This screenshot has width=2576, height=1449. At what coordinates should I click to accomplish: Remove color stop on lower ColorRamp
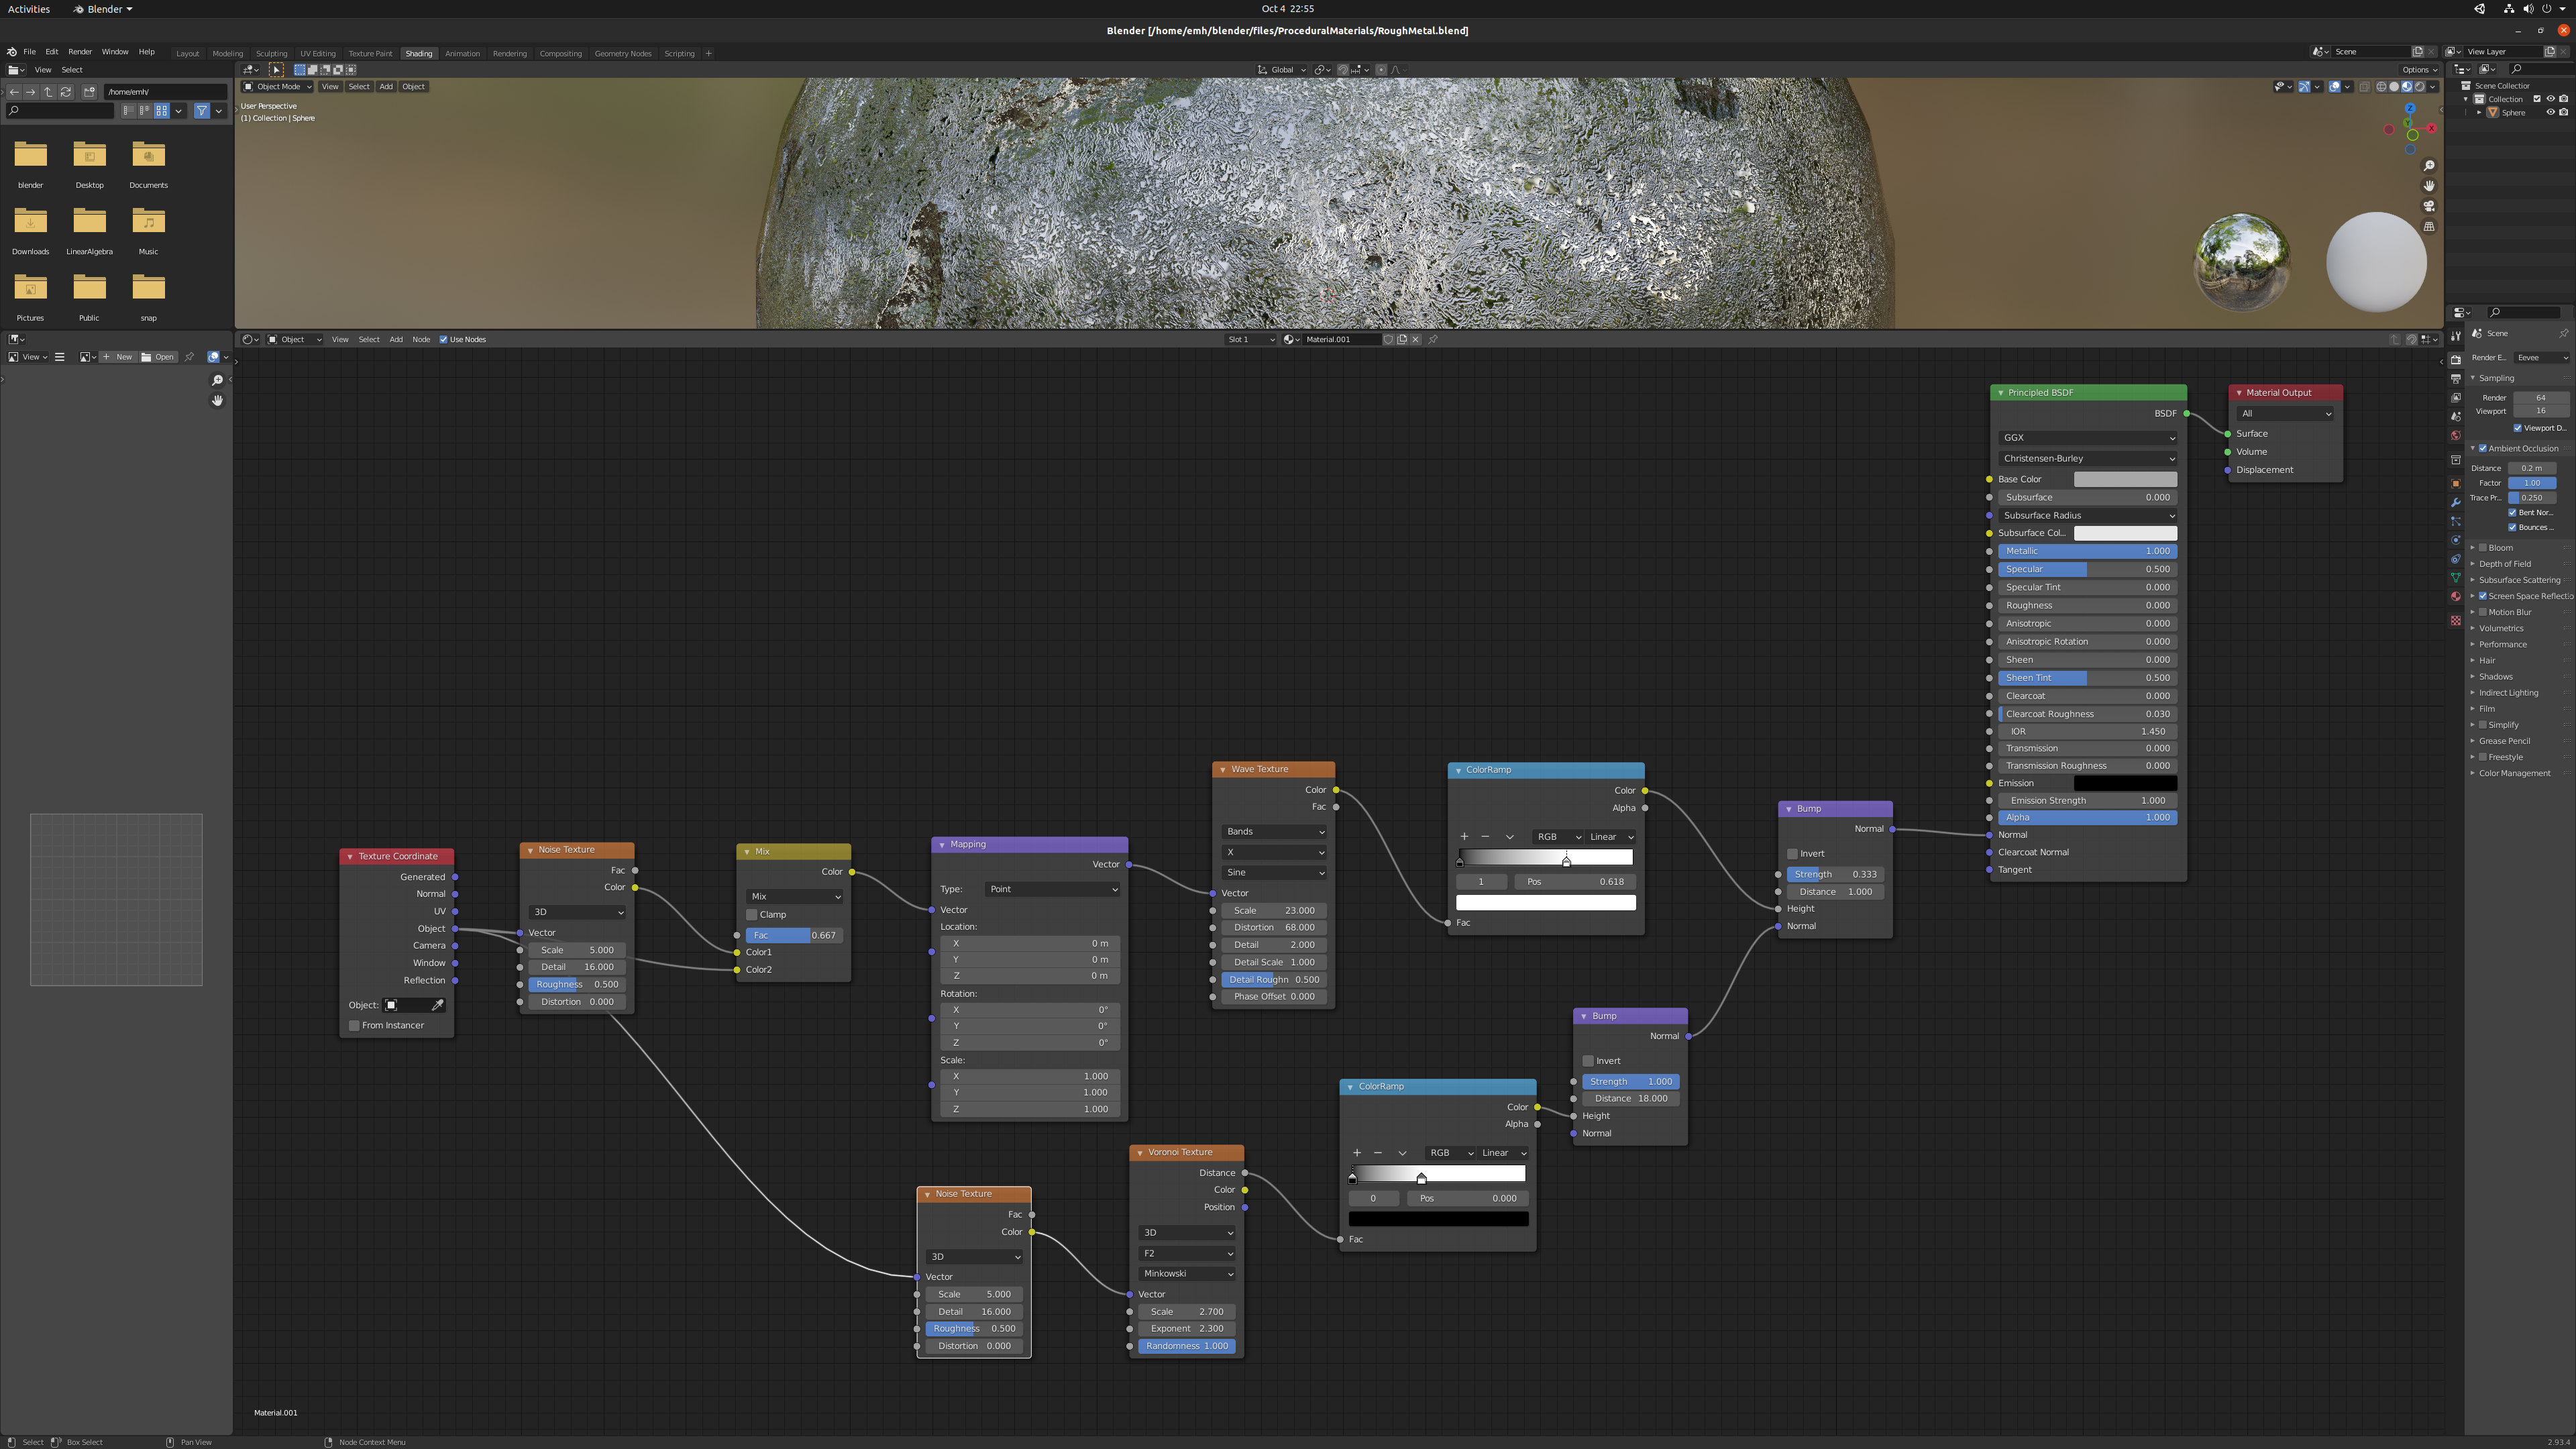click(x=1378, y=1153)
